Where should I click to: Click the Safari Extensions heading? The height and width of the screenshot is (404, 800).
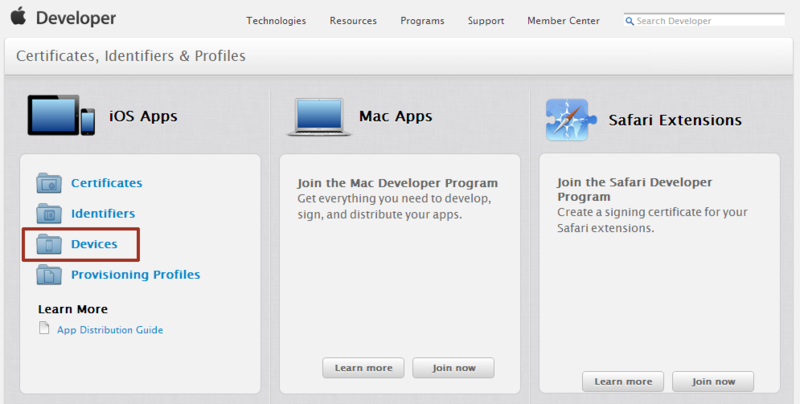[x=675, y=120]
